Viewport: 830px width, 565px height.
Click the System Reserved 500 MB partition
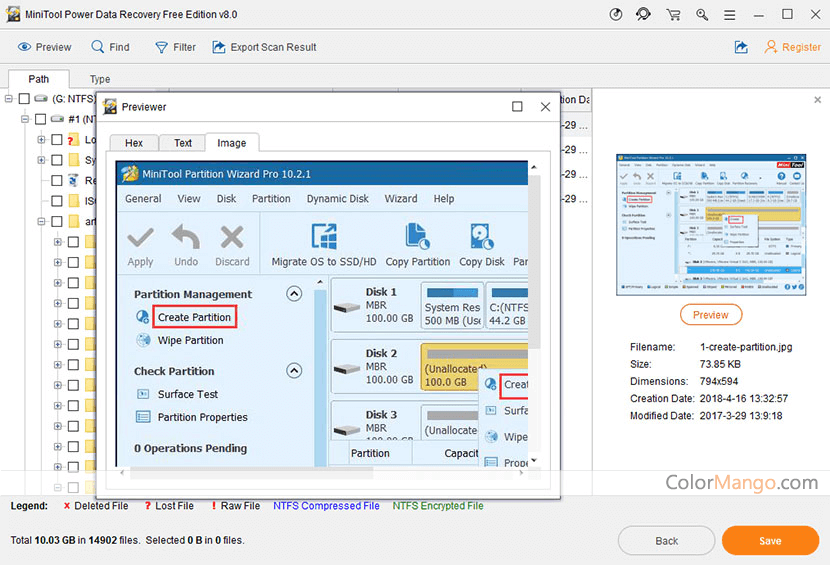[453, 305]
